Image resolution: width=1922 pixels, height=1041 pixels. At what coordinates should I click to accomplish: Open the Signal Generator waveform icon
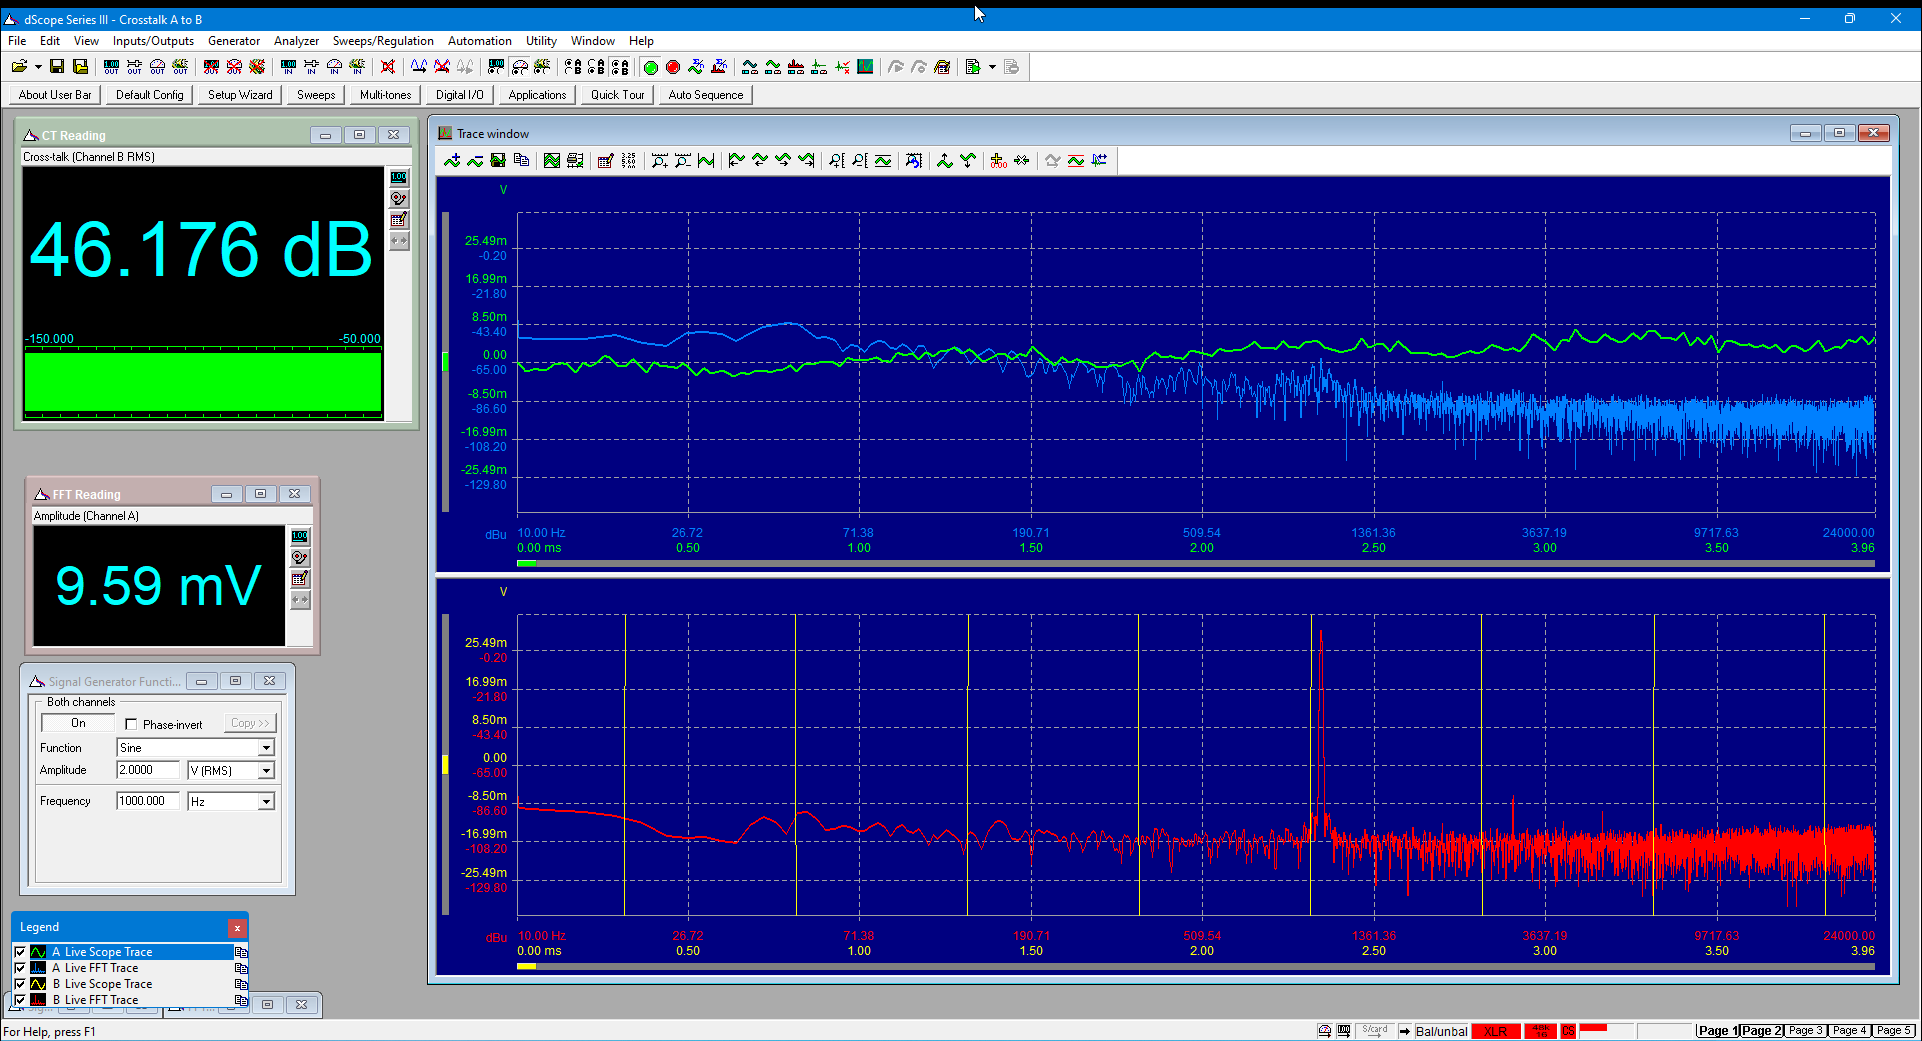click(419, 67)
